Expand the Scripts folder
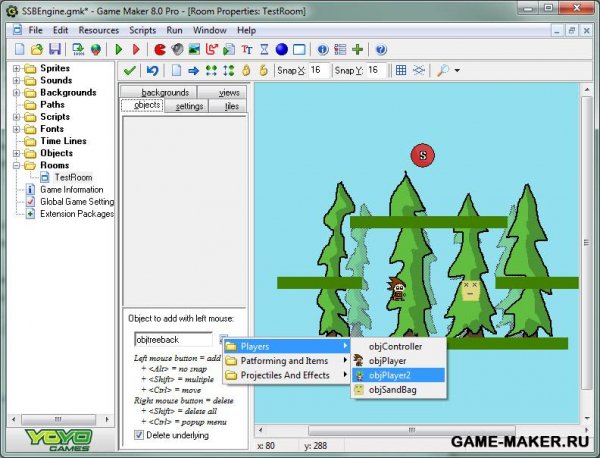This screenshot has height=458, width=600. click(x=16, y=117)
